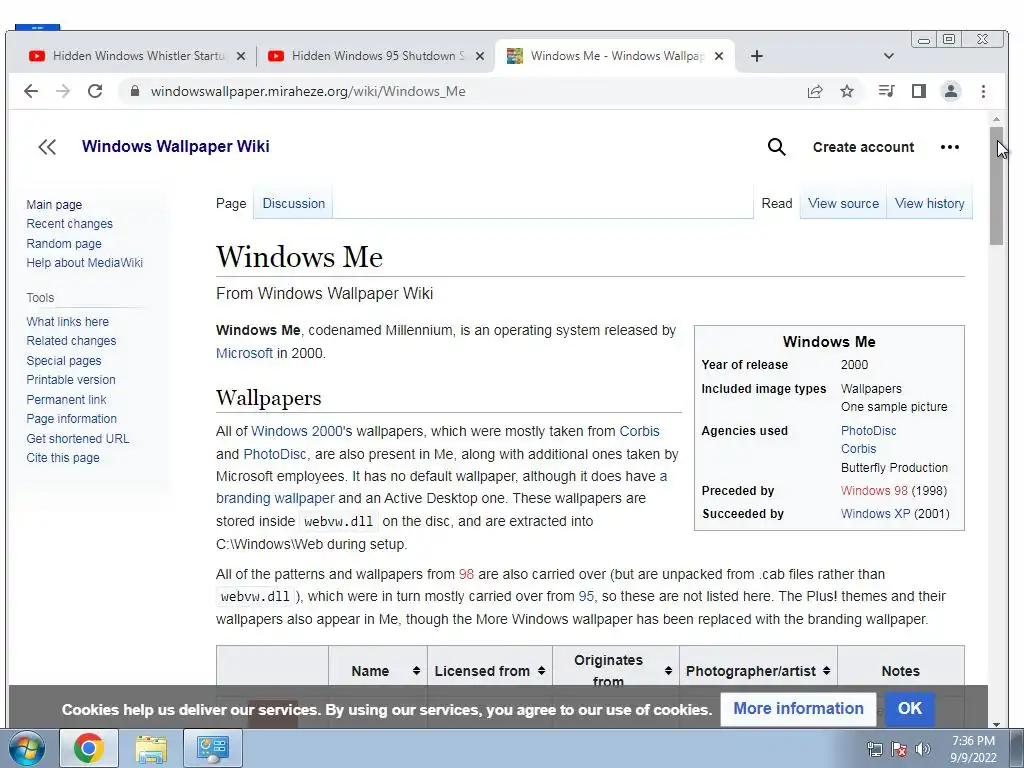The image size is (1024, 768).
Task: Sort table by Name column
Action: click(x=378, y=671)
